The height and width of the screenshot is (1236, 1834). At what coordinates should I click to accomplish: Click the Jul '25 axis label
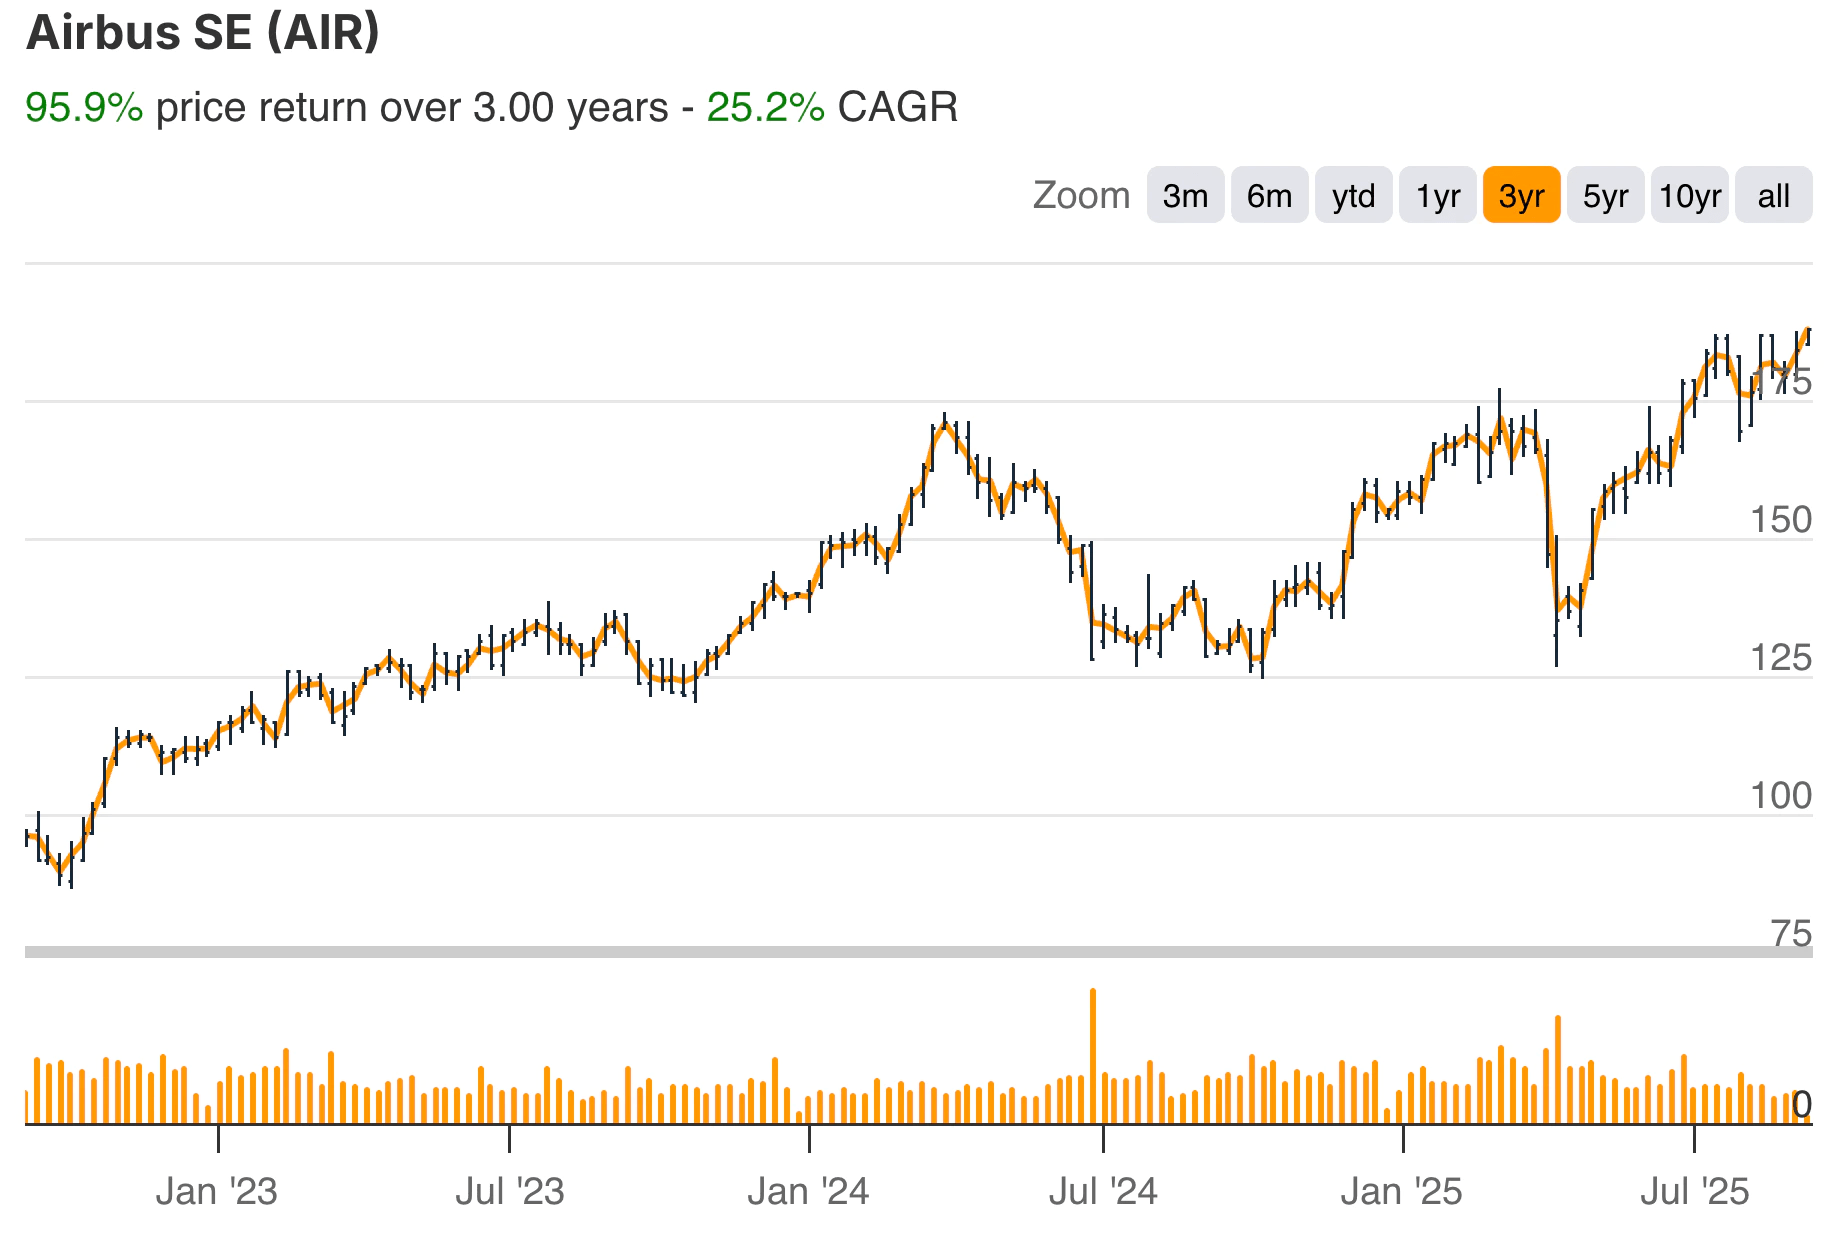(x=1695, y=1192)
